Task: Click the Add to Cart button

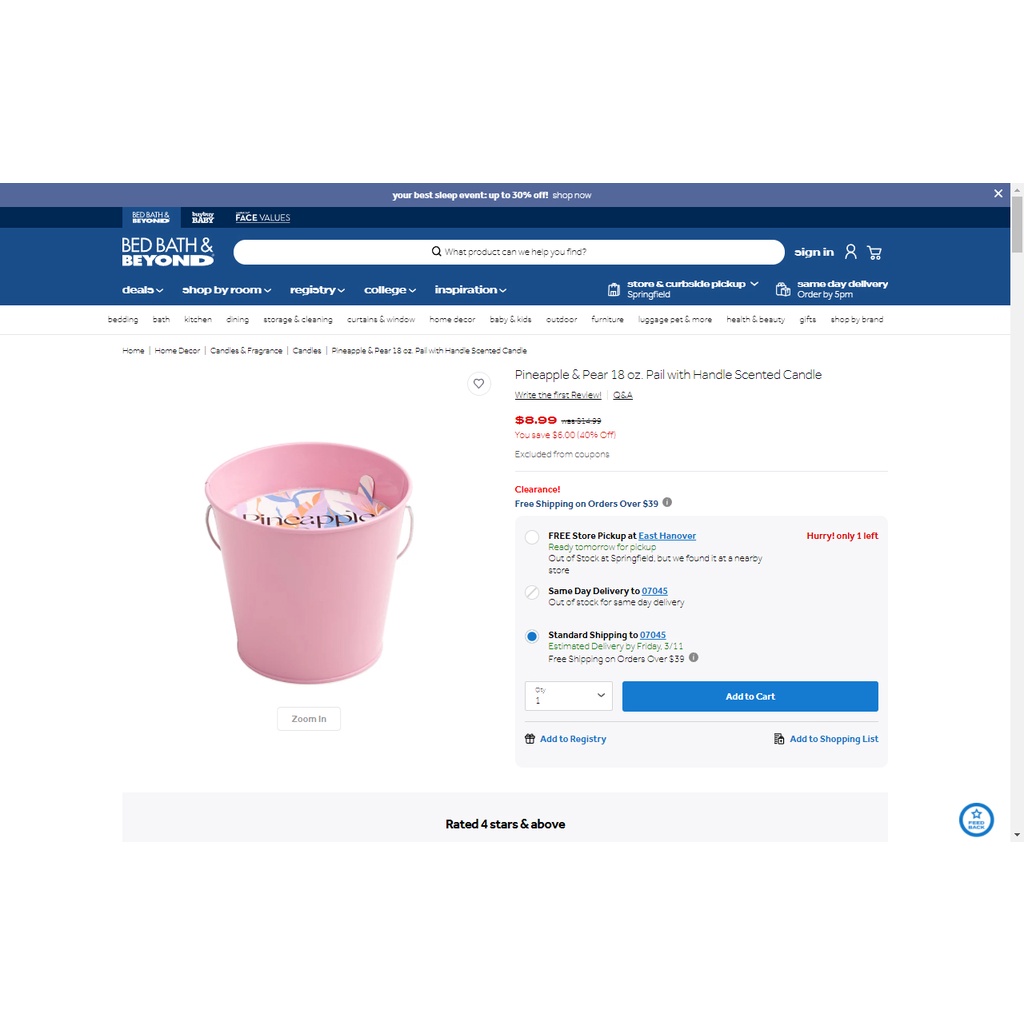Action: (750, 696)
